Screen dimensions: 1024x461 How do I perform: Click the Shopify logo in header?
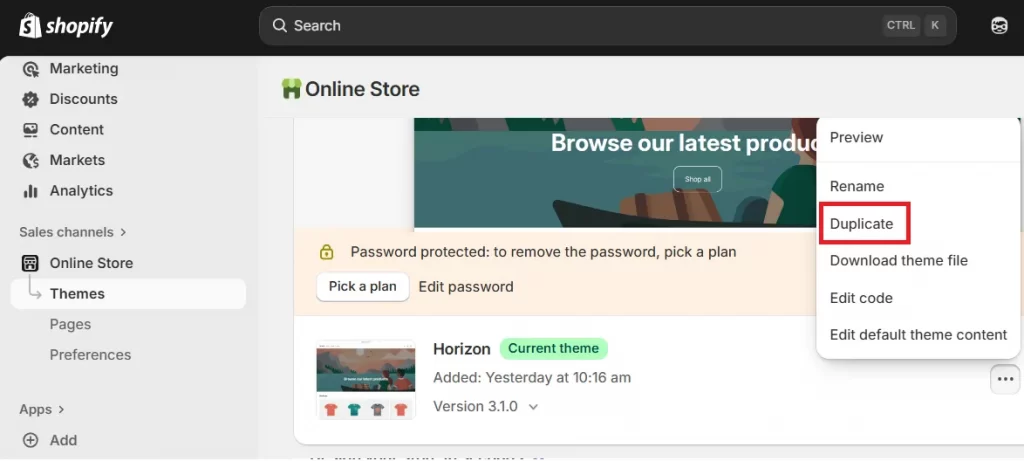(x=67, y=26)
